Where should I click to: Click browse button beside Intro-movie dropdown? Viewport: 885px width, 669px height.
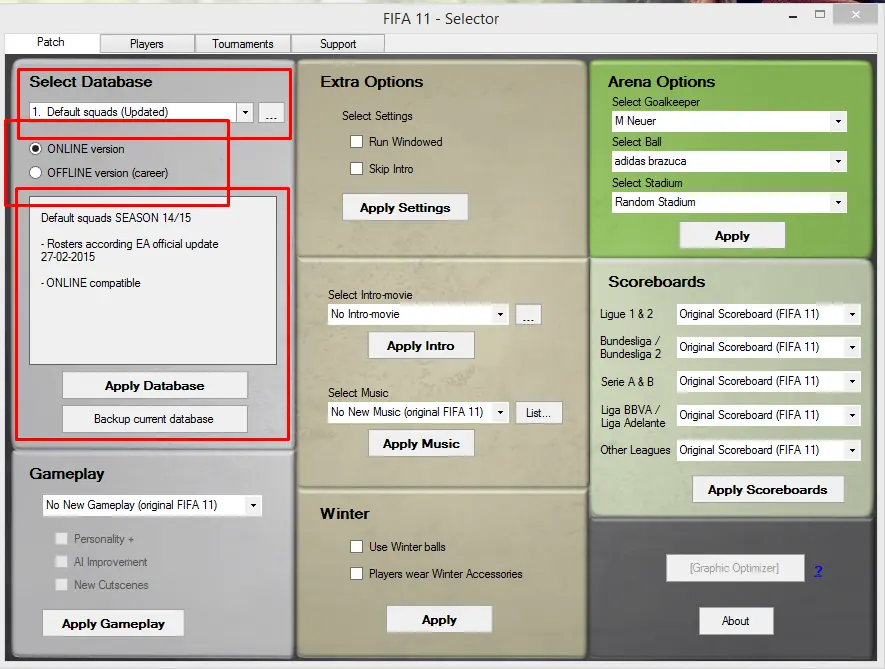pyautogui.click(x=528, y=315)
